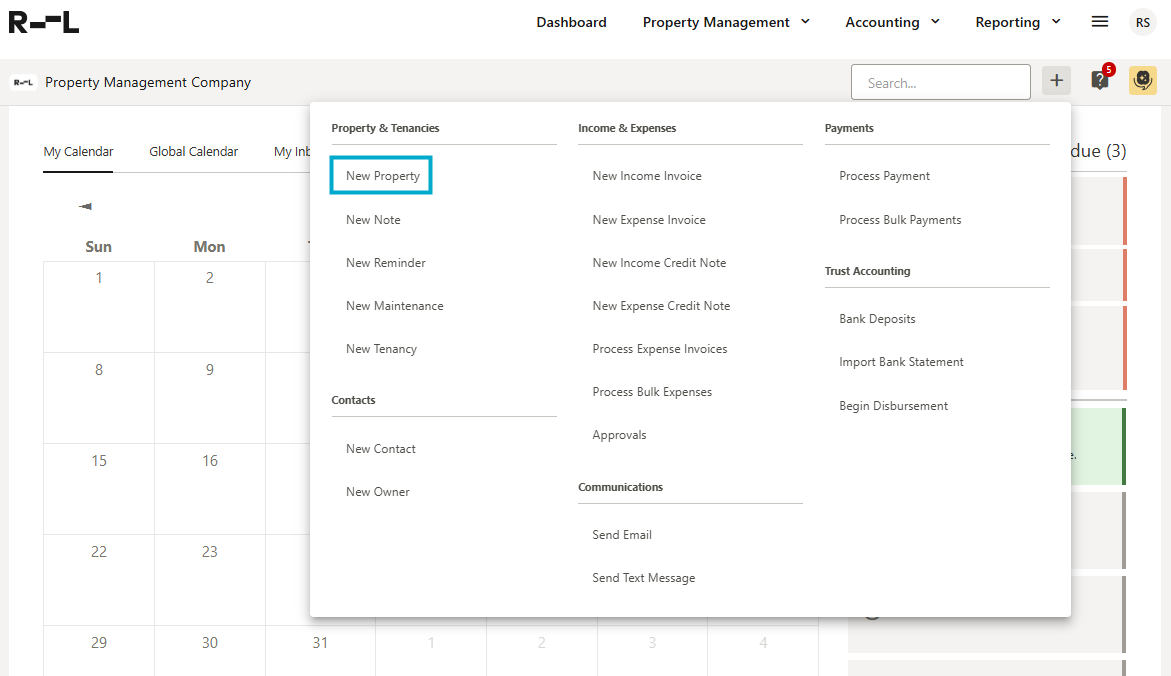Click Send Text Message option
The height and width of the screenshot is (676, 1171).
[x=643, y=578]
